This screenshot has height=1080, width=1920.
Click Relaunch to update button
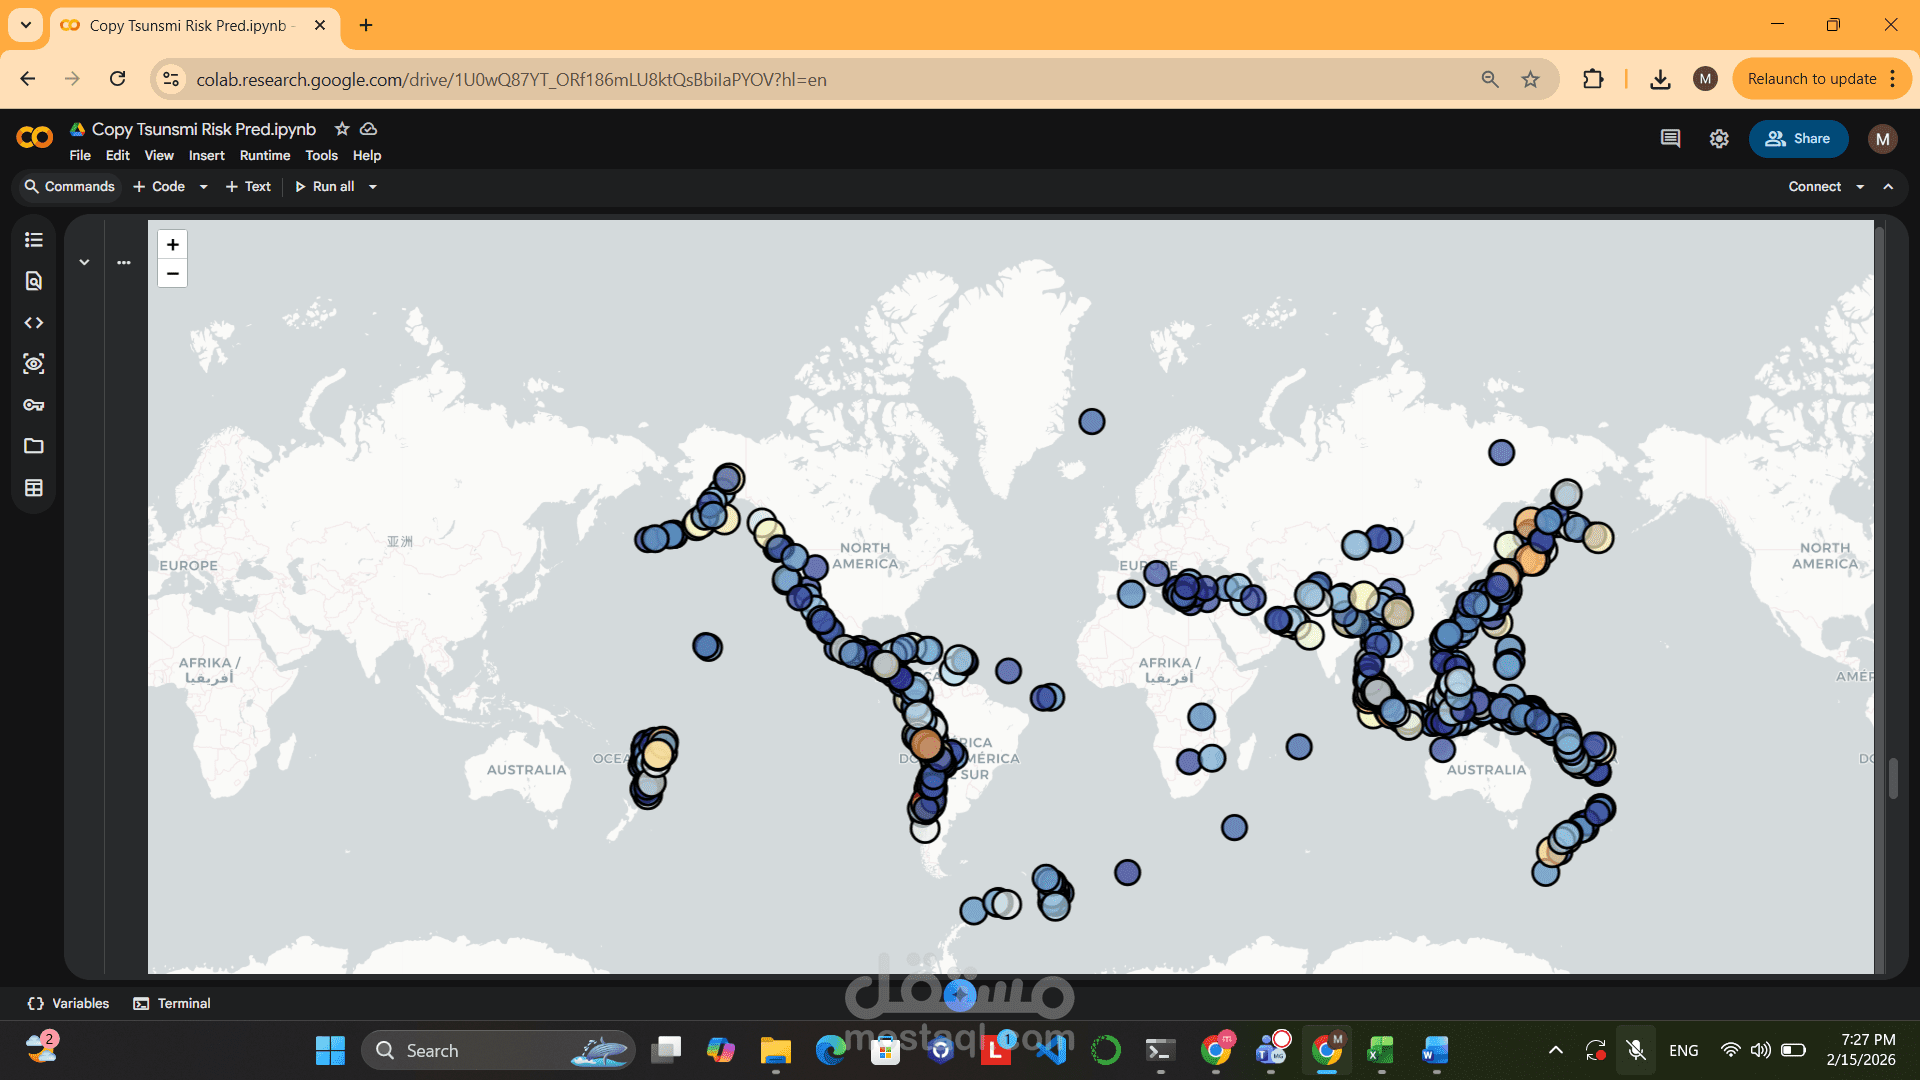coord(1811,79)
